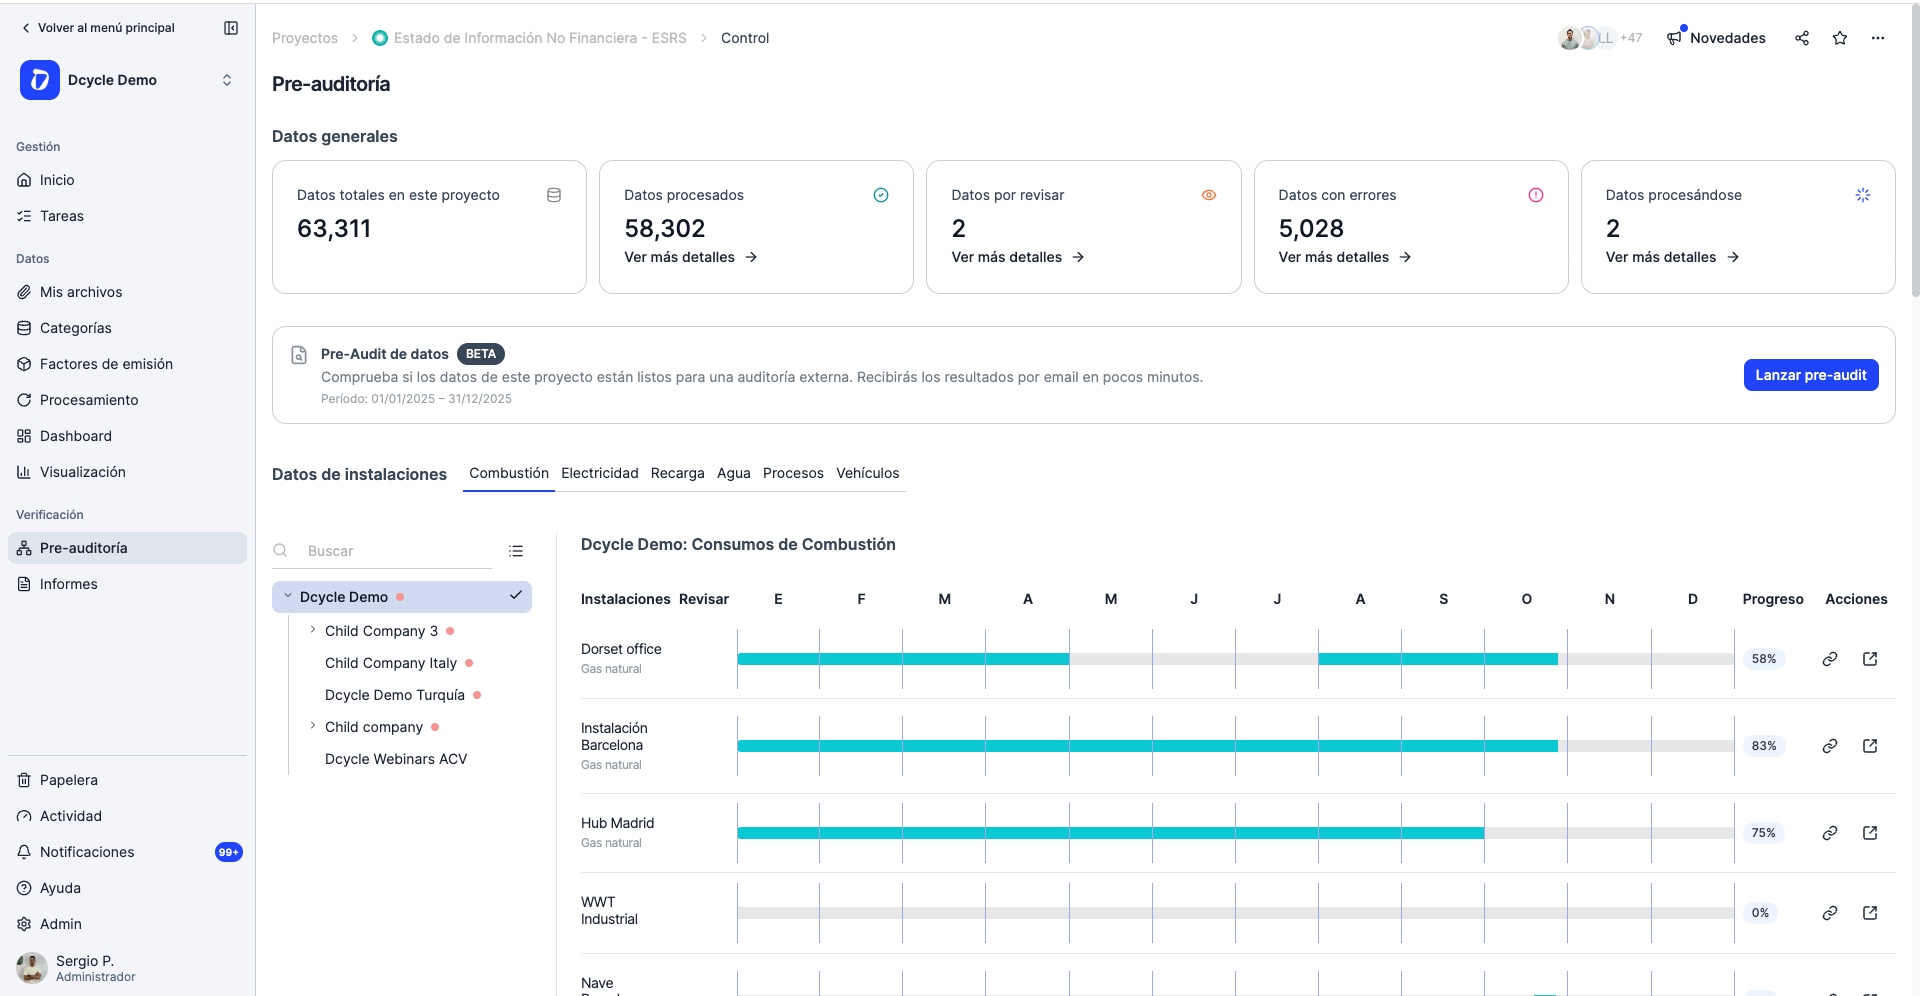Switch to the Recarga tab
The height and width of the screenshot is (996, 1920).
(x=678, y=473)
